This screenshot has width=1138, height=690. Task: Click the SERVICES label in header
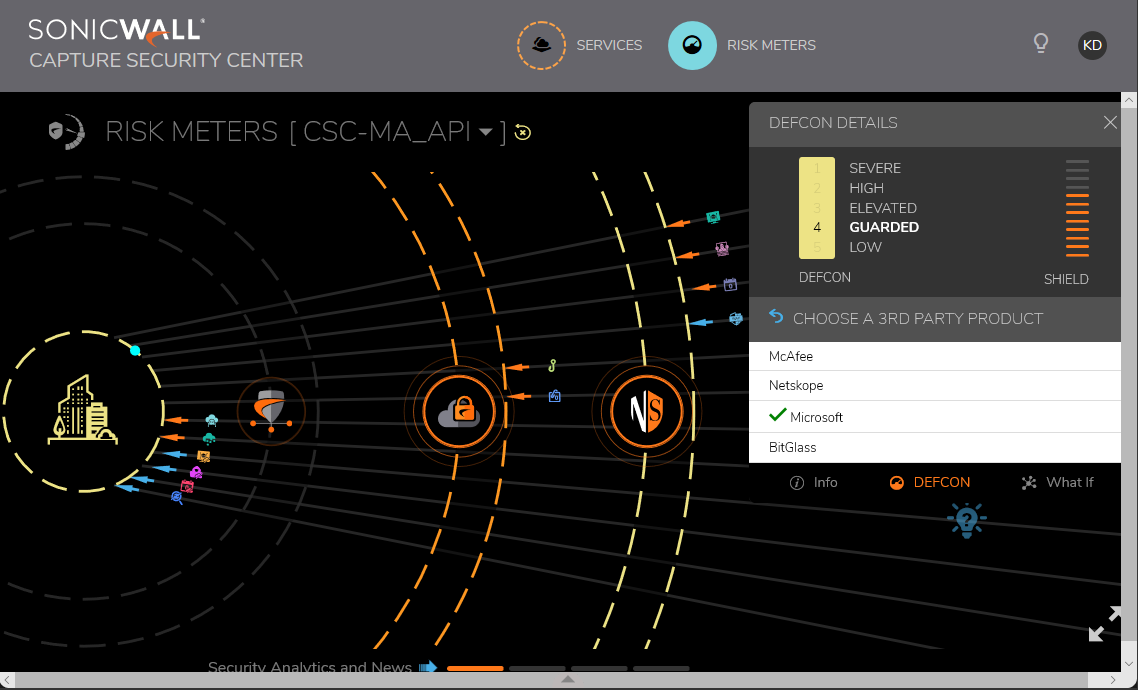click(609, 45)
